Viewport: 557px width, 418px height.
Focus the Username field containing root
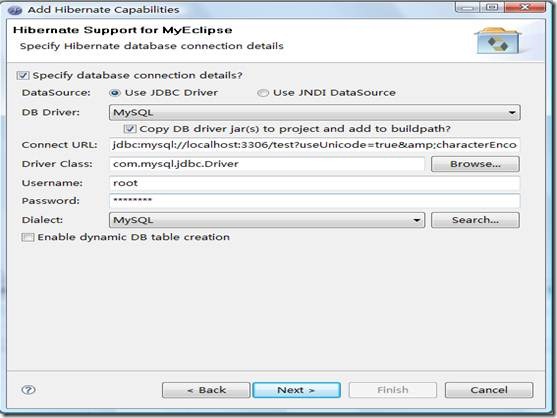click(314, 183)
